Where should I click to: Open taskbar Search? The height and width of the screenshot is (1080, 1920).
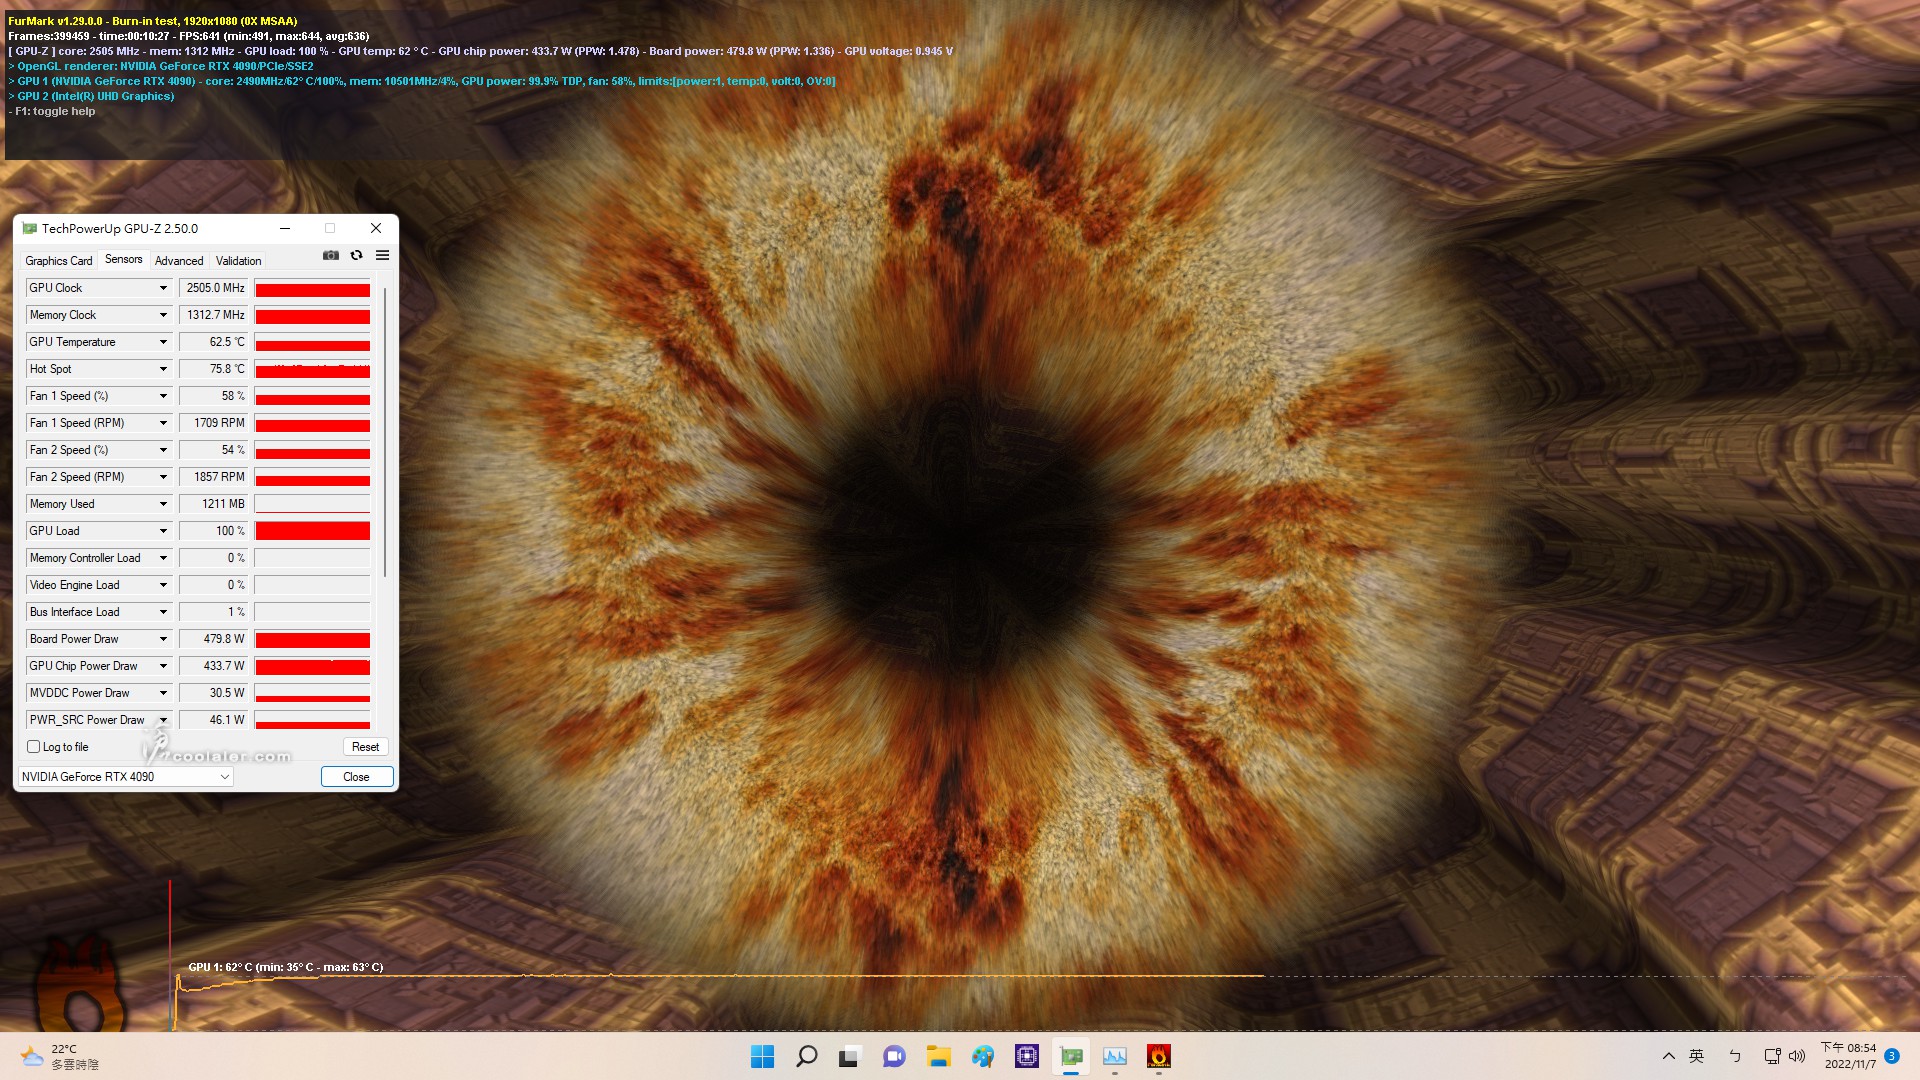point(806,1056)
